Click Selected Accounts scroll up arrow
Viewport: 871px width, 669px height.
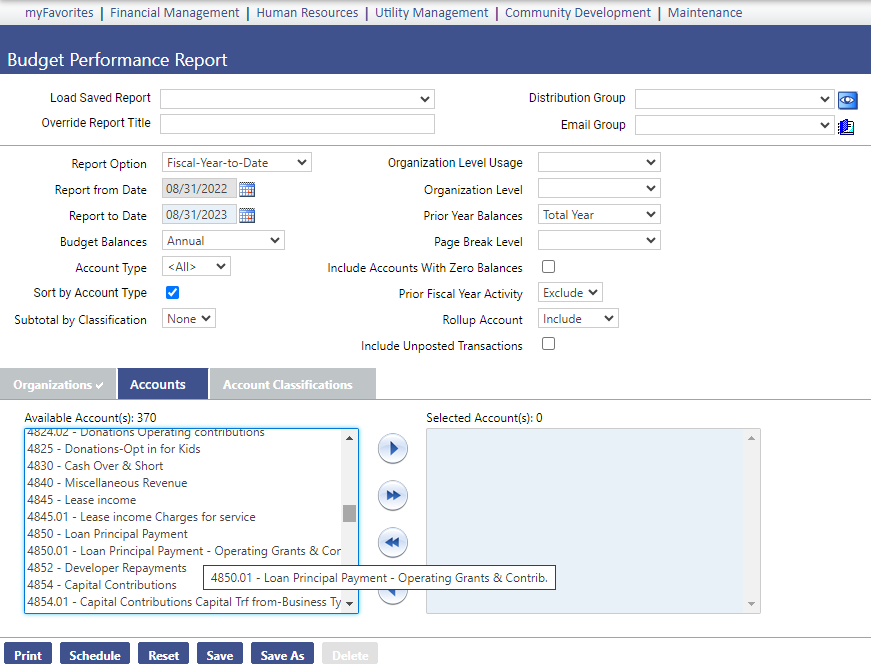(x=751, y=438)
